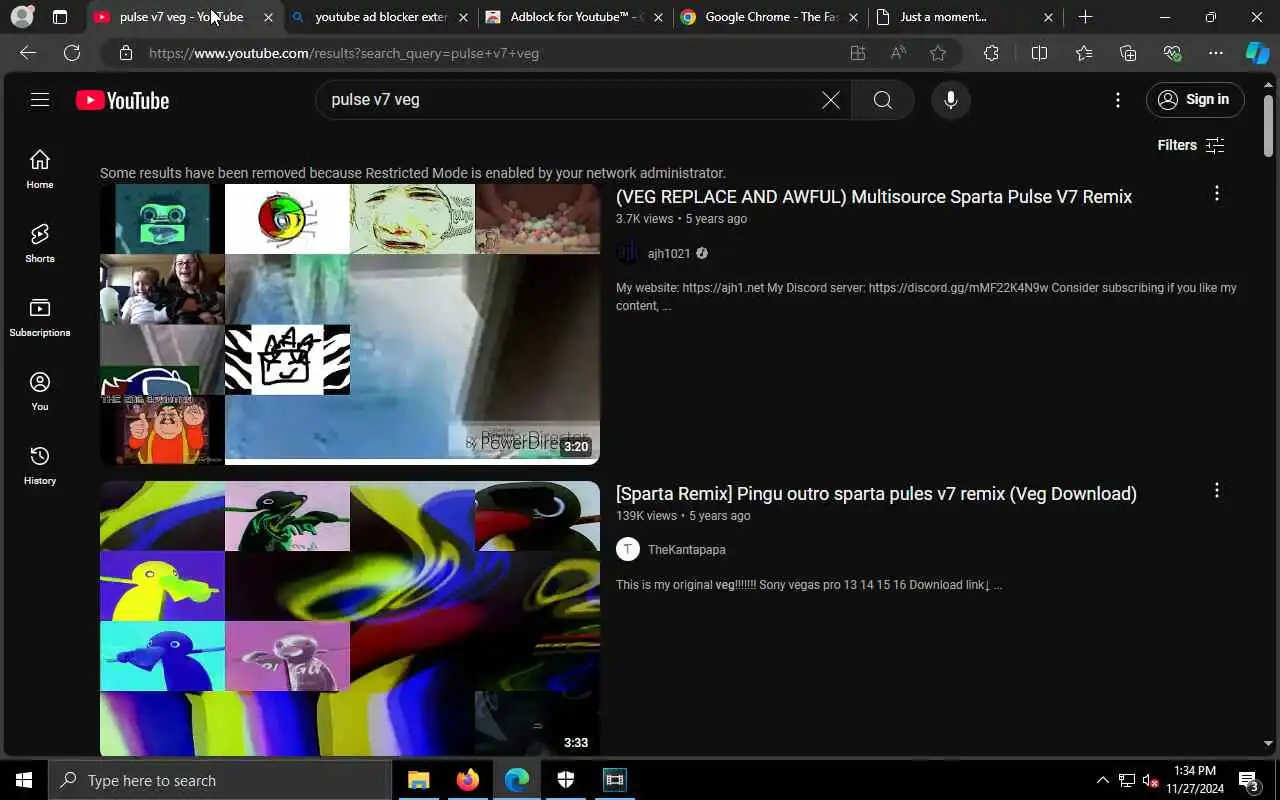Screen dimensions: 1280x800
Task: Click the app available icon in address bar
Action: tap(858, 53)
